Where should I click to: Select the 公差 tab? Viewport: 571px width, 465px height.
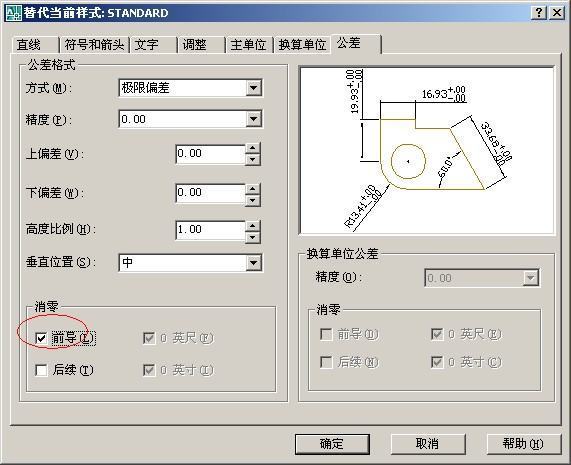356,44
